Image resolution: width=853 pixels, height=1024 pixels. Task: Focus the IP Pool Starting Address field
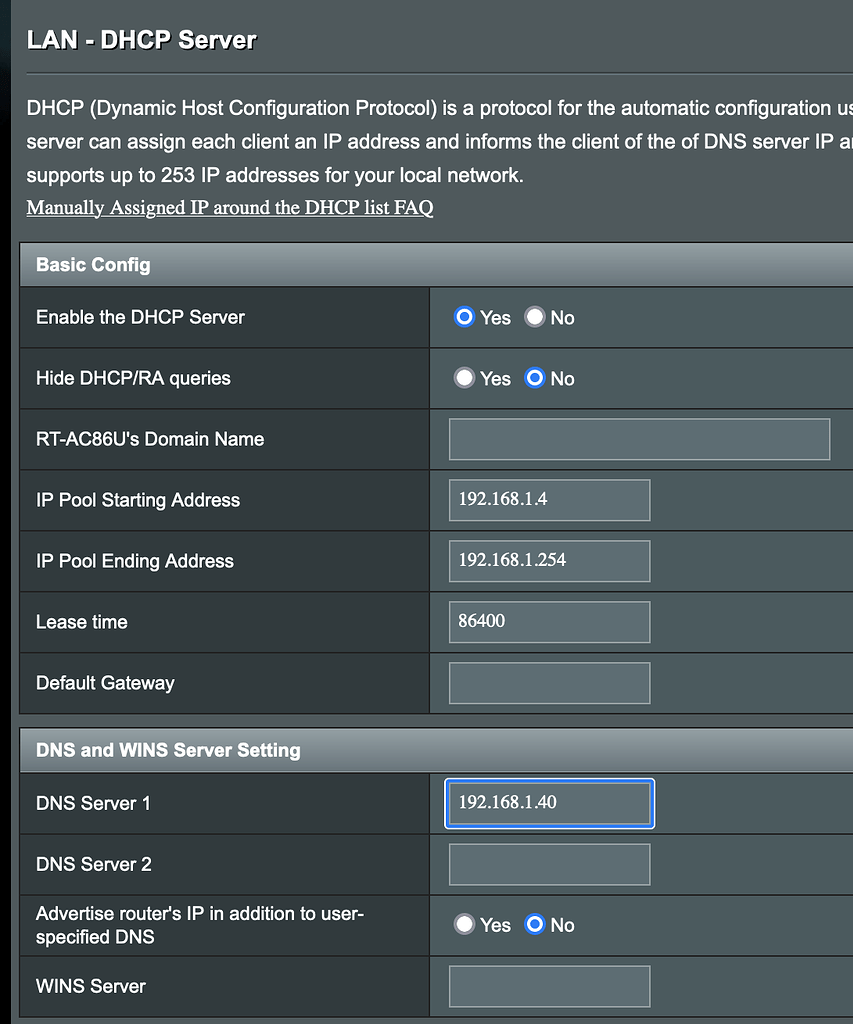coord(549,500)
